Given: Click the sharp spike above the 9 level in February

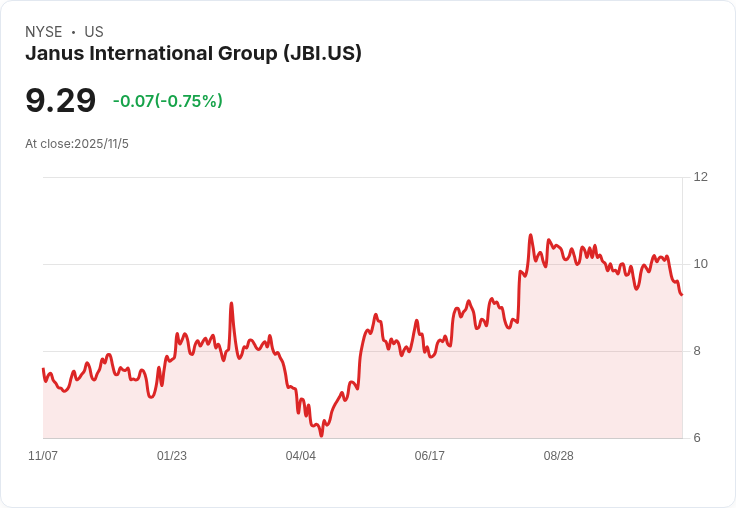Looking at the screenshot, I should tap(231, 303).
